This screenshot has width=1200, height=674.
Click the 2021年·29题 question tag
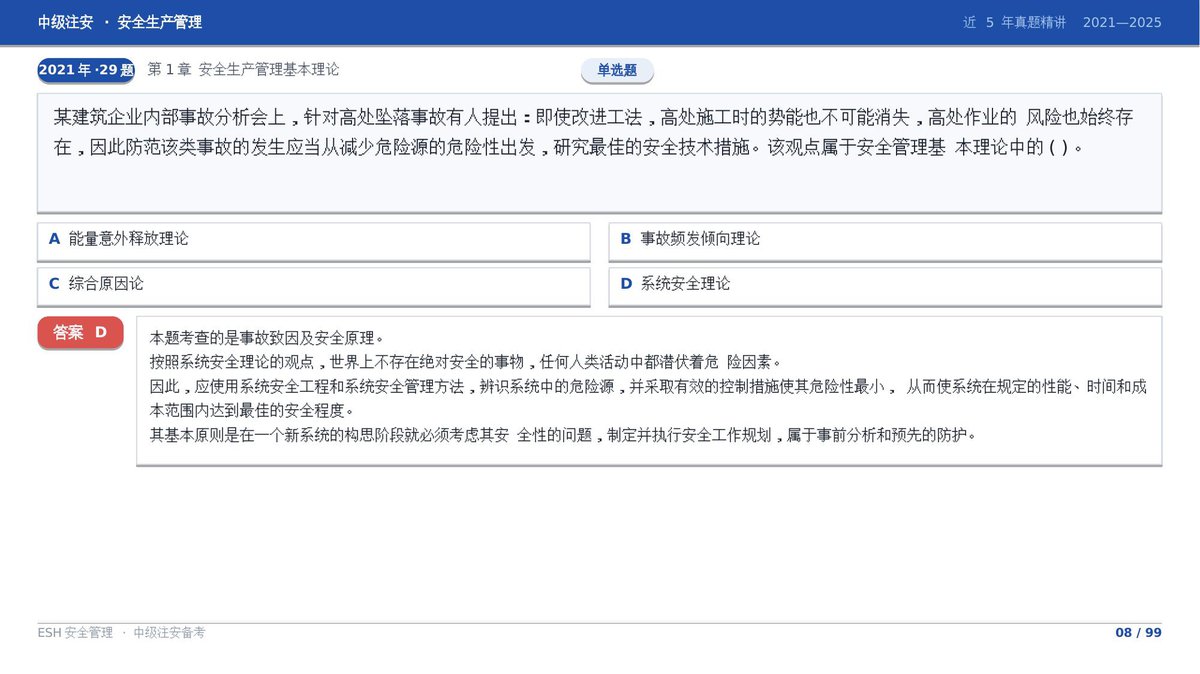click(86, 70)
